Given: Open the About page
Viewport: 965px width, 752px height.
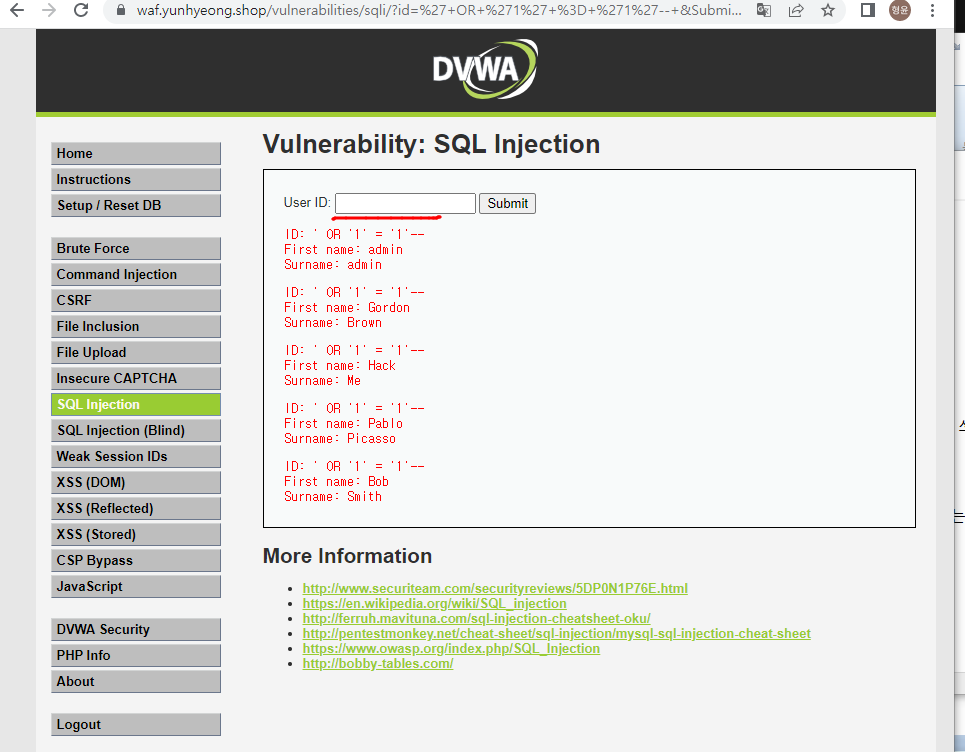Looking at the screenshot, I should [x=136, y=681].
